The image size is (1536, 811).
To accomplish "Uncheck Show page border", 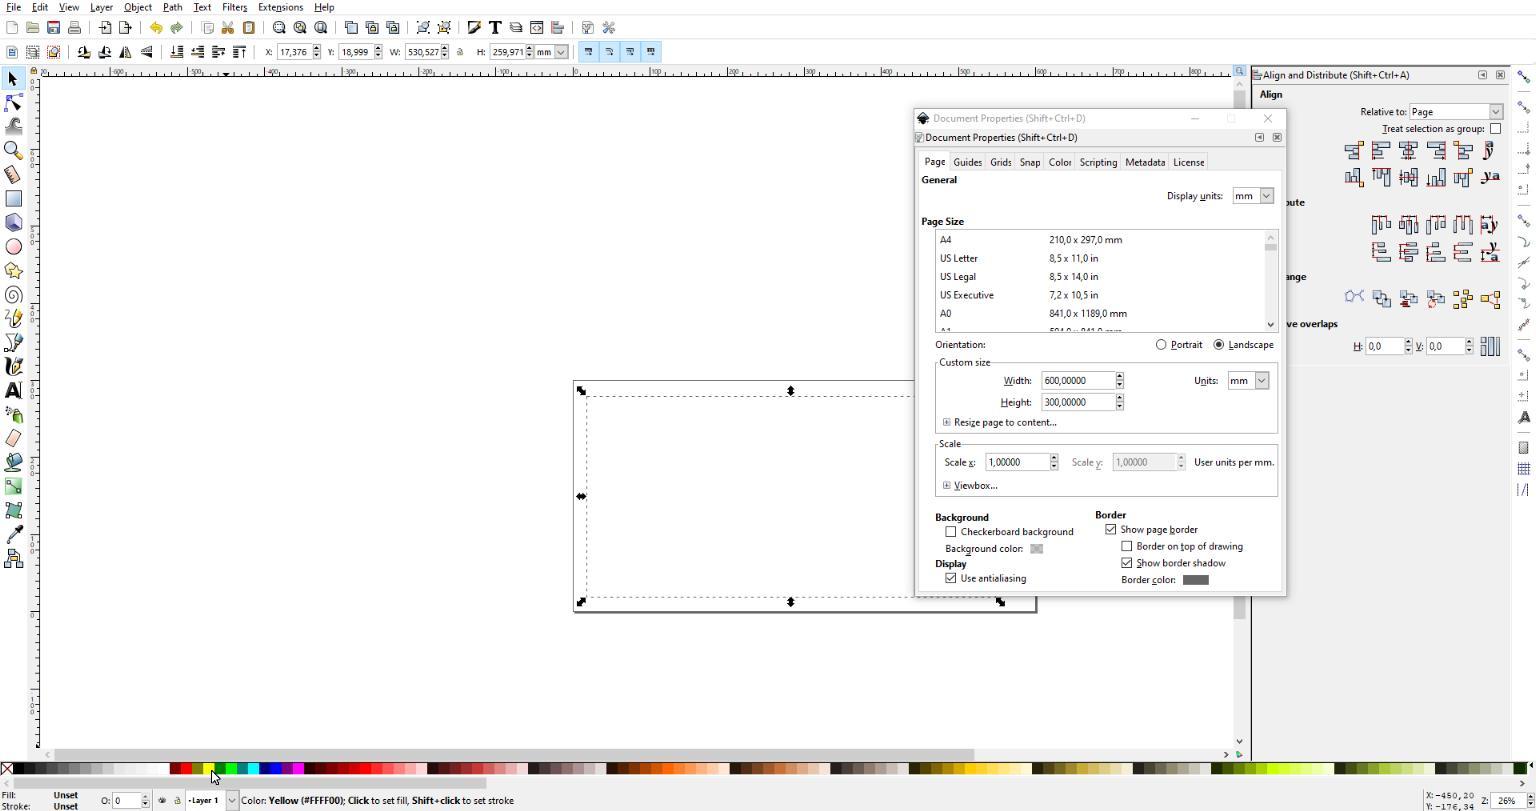I will click(x=1111, y=530).
